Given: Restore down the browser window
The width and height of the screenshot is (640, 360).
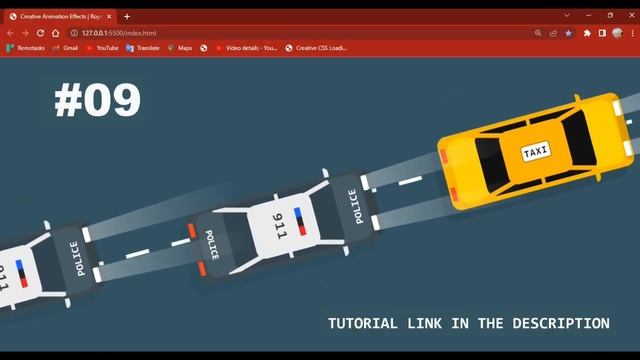Looking at the screenshot, I should (610, 15).
